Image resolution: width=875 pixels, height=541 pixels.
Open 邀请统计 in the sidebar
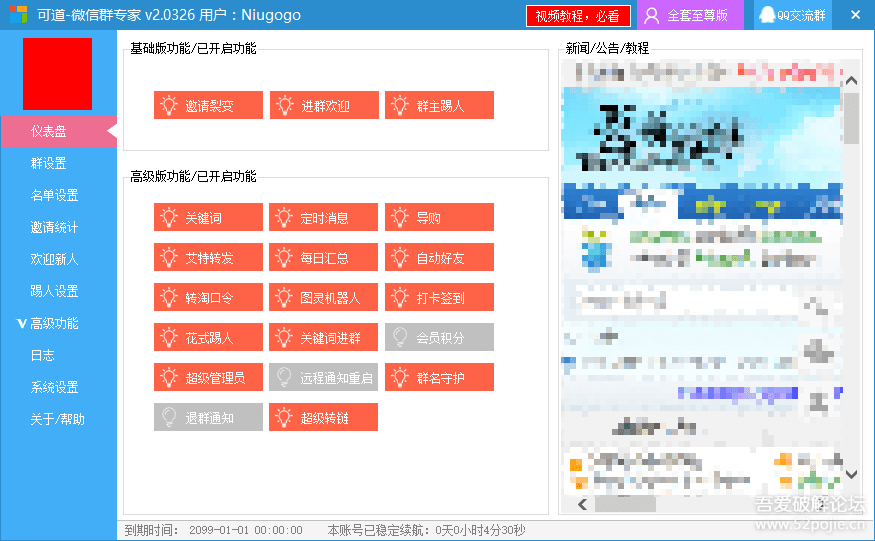pyautogui.click(x=59, y=227)
